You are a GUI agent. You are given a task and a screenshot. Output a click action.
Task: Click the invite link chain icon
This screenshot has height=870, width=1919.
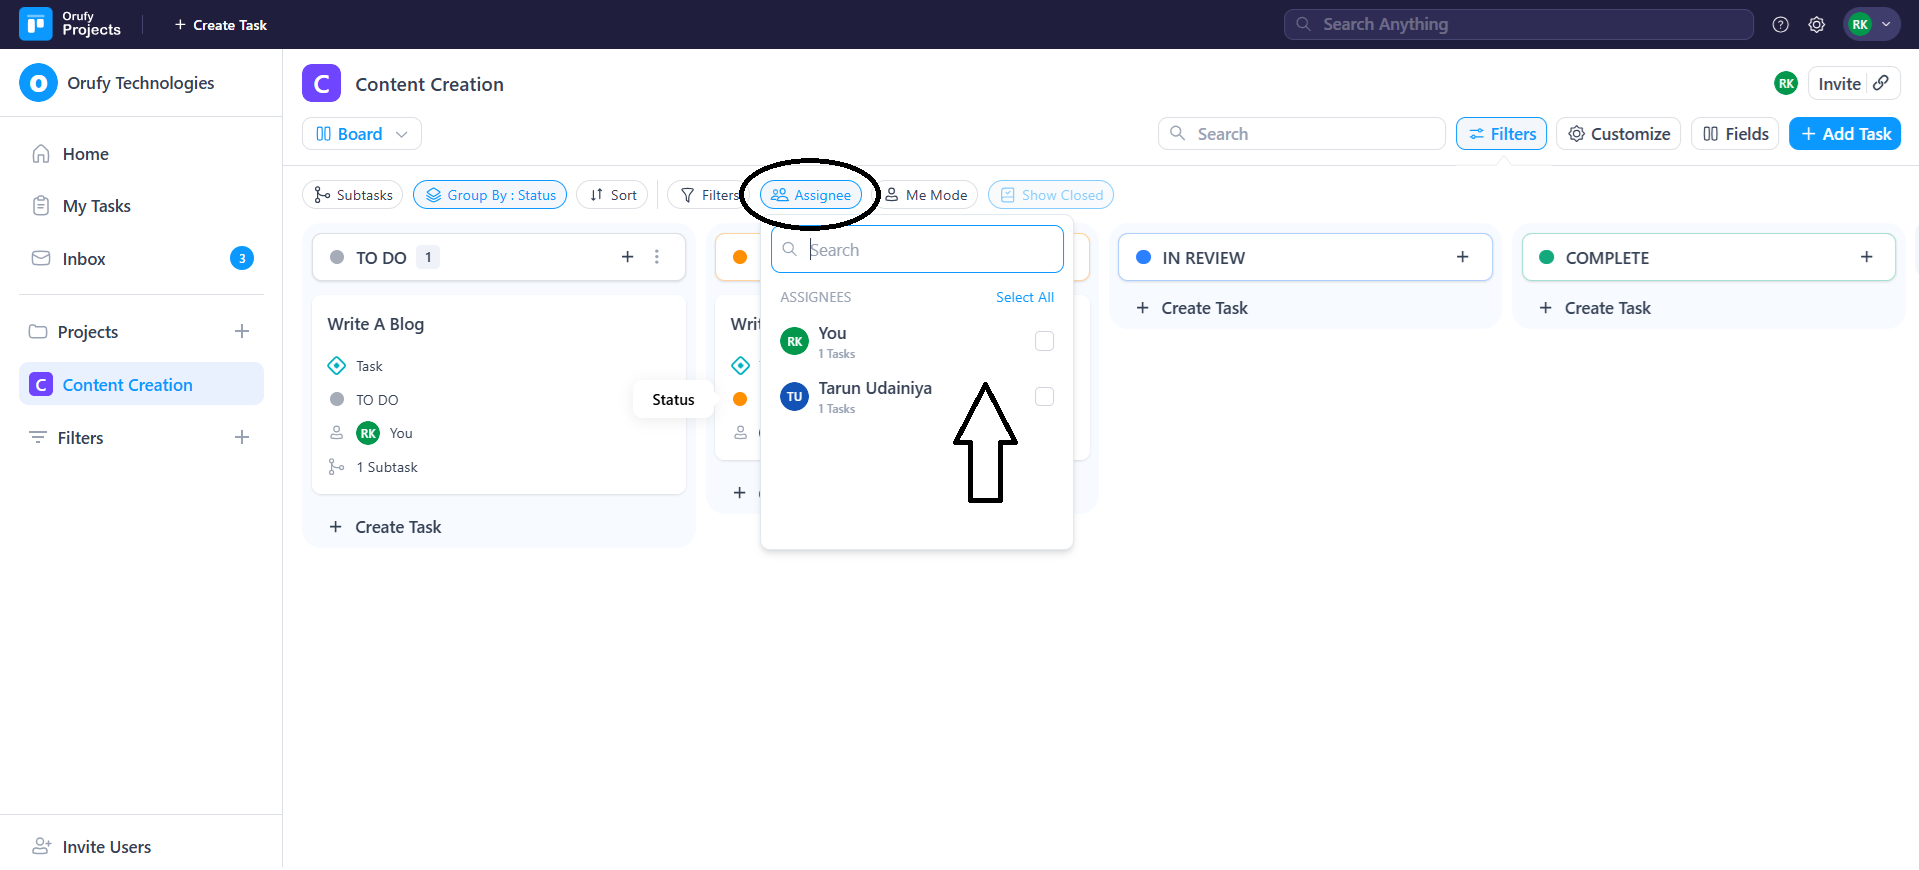[x=1881, y=83]
